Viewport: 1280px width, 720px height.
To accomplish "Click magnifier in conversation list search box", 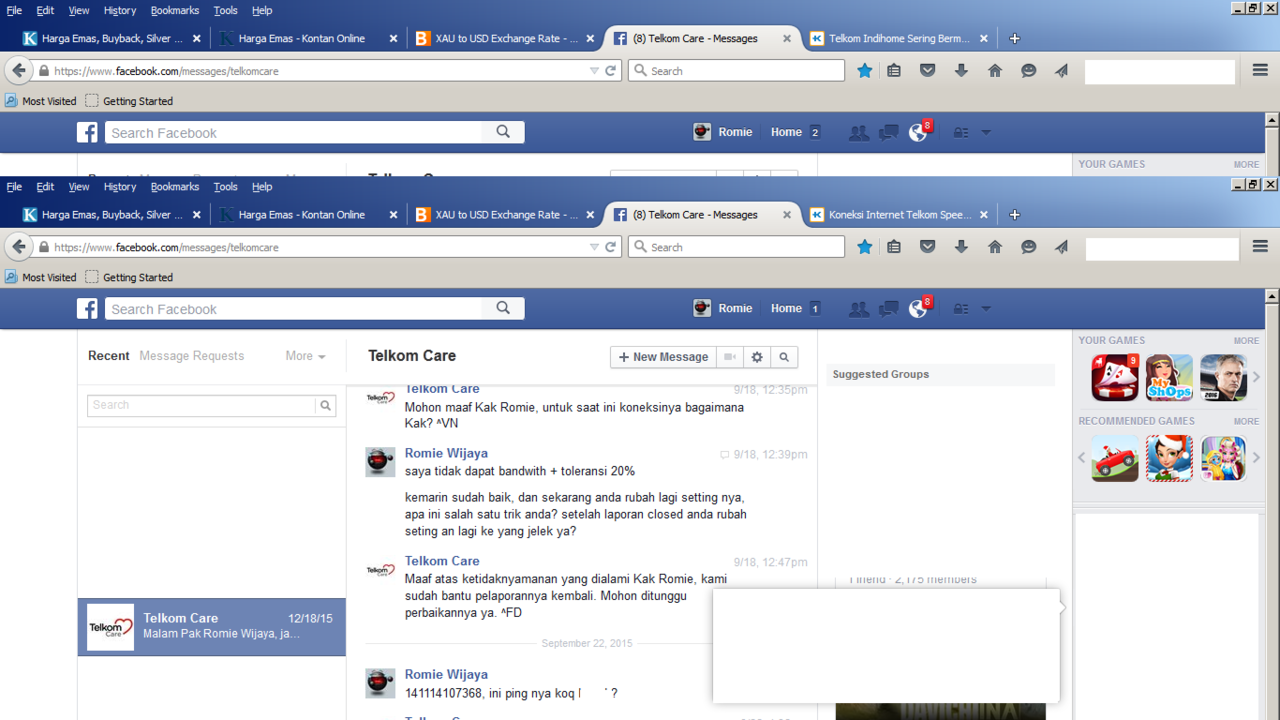I will click(x=325, y=405).
